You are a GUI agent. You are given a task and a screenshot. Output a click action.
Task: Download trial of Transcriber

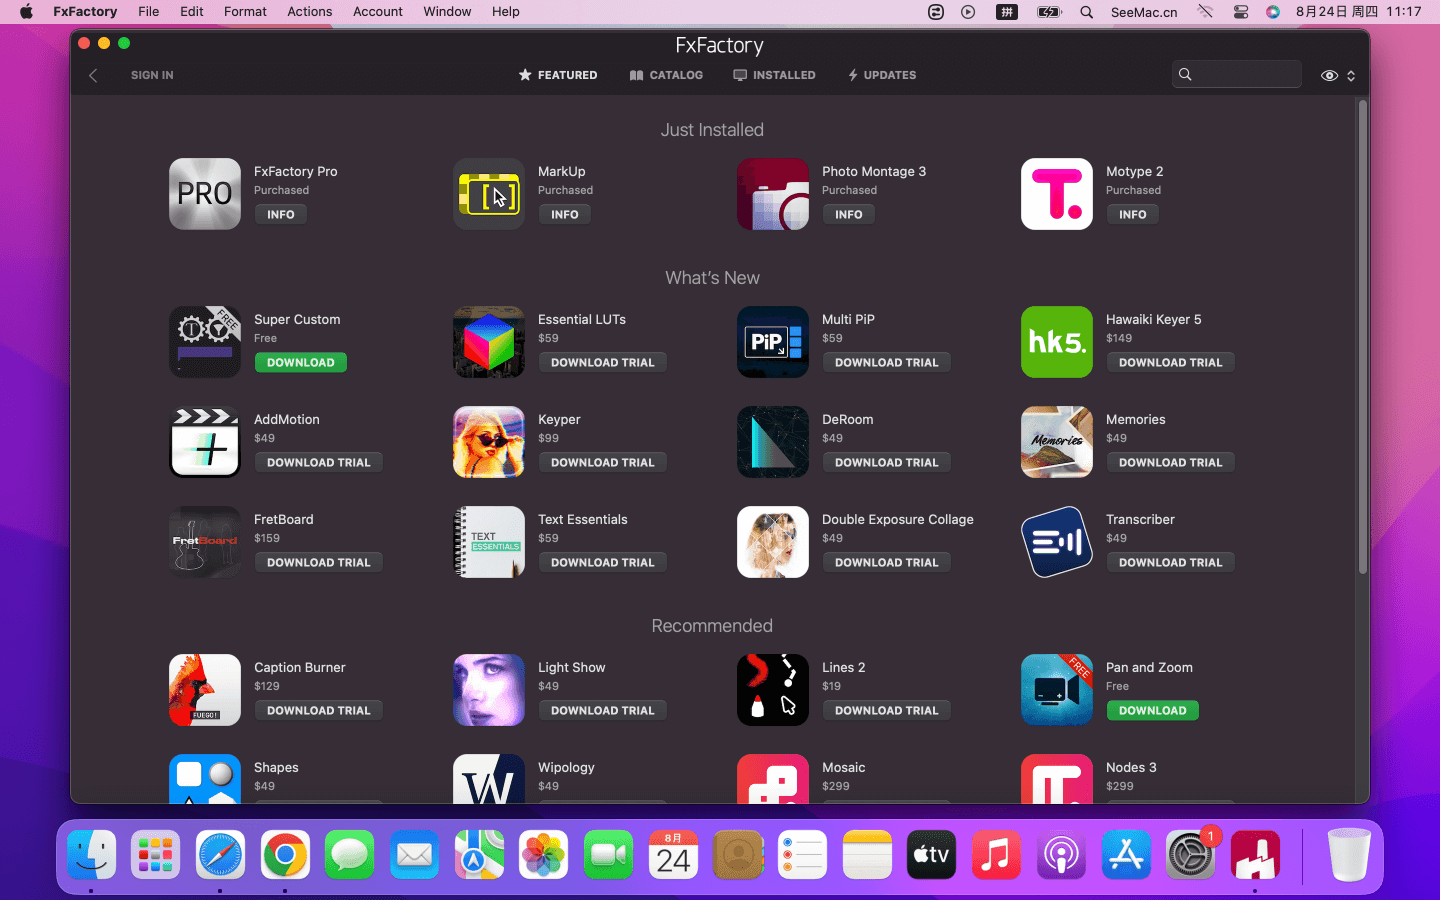tap(1171, 562)
